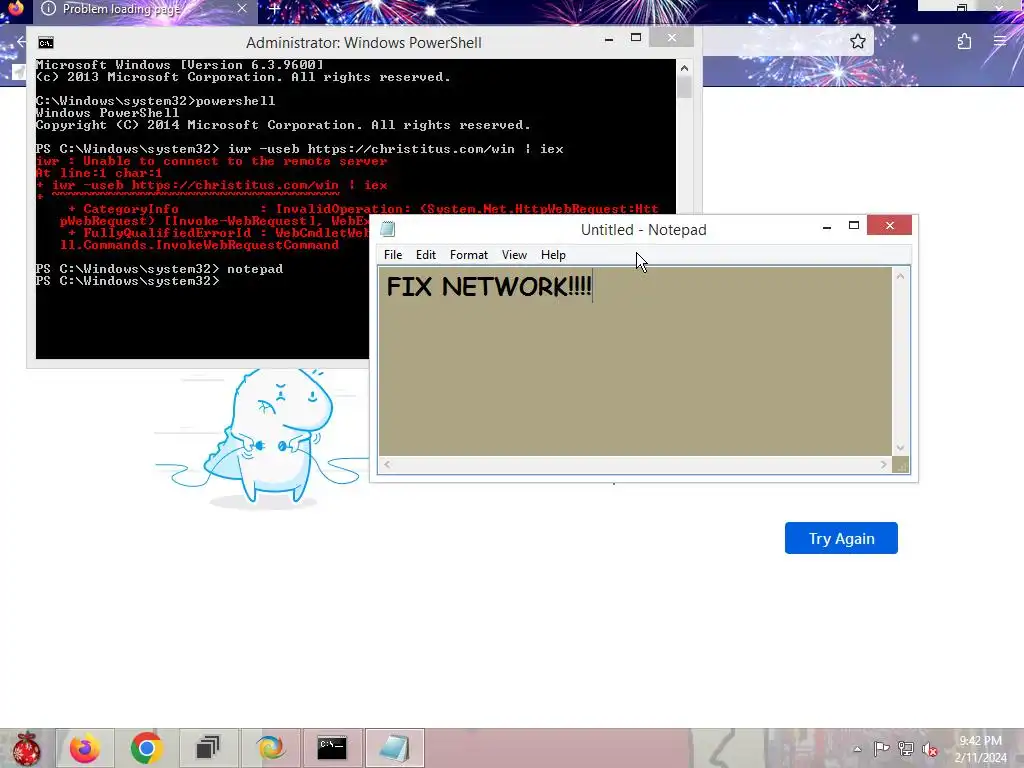Click Notepad title bar icon
This screenshot has height=768, width=1024.
point(388,229)
